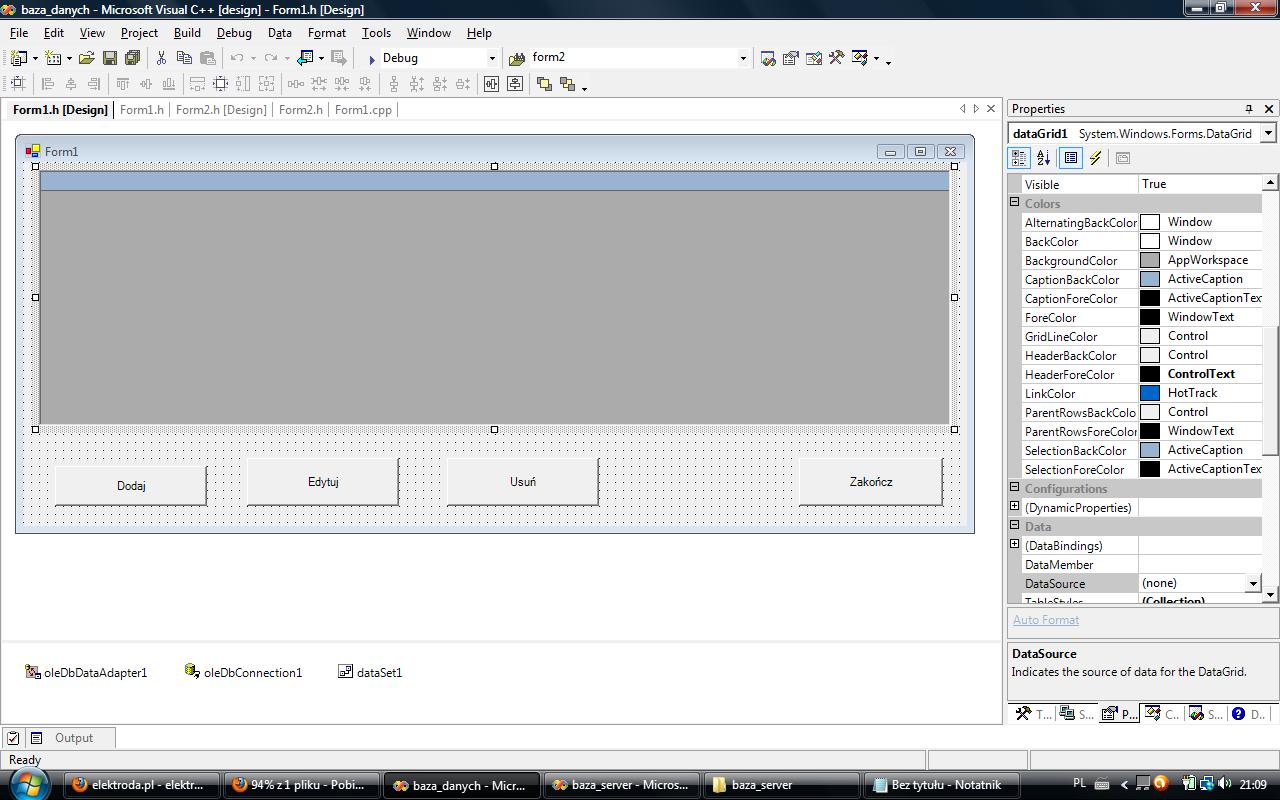This screenshot has height=800, width=1280.
Task: Click the Send to Back layout icon
Action: coord(567,84)
